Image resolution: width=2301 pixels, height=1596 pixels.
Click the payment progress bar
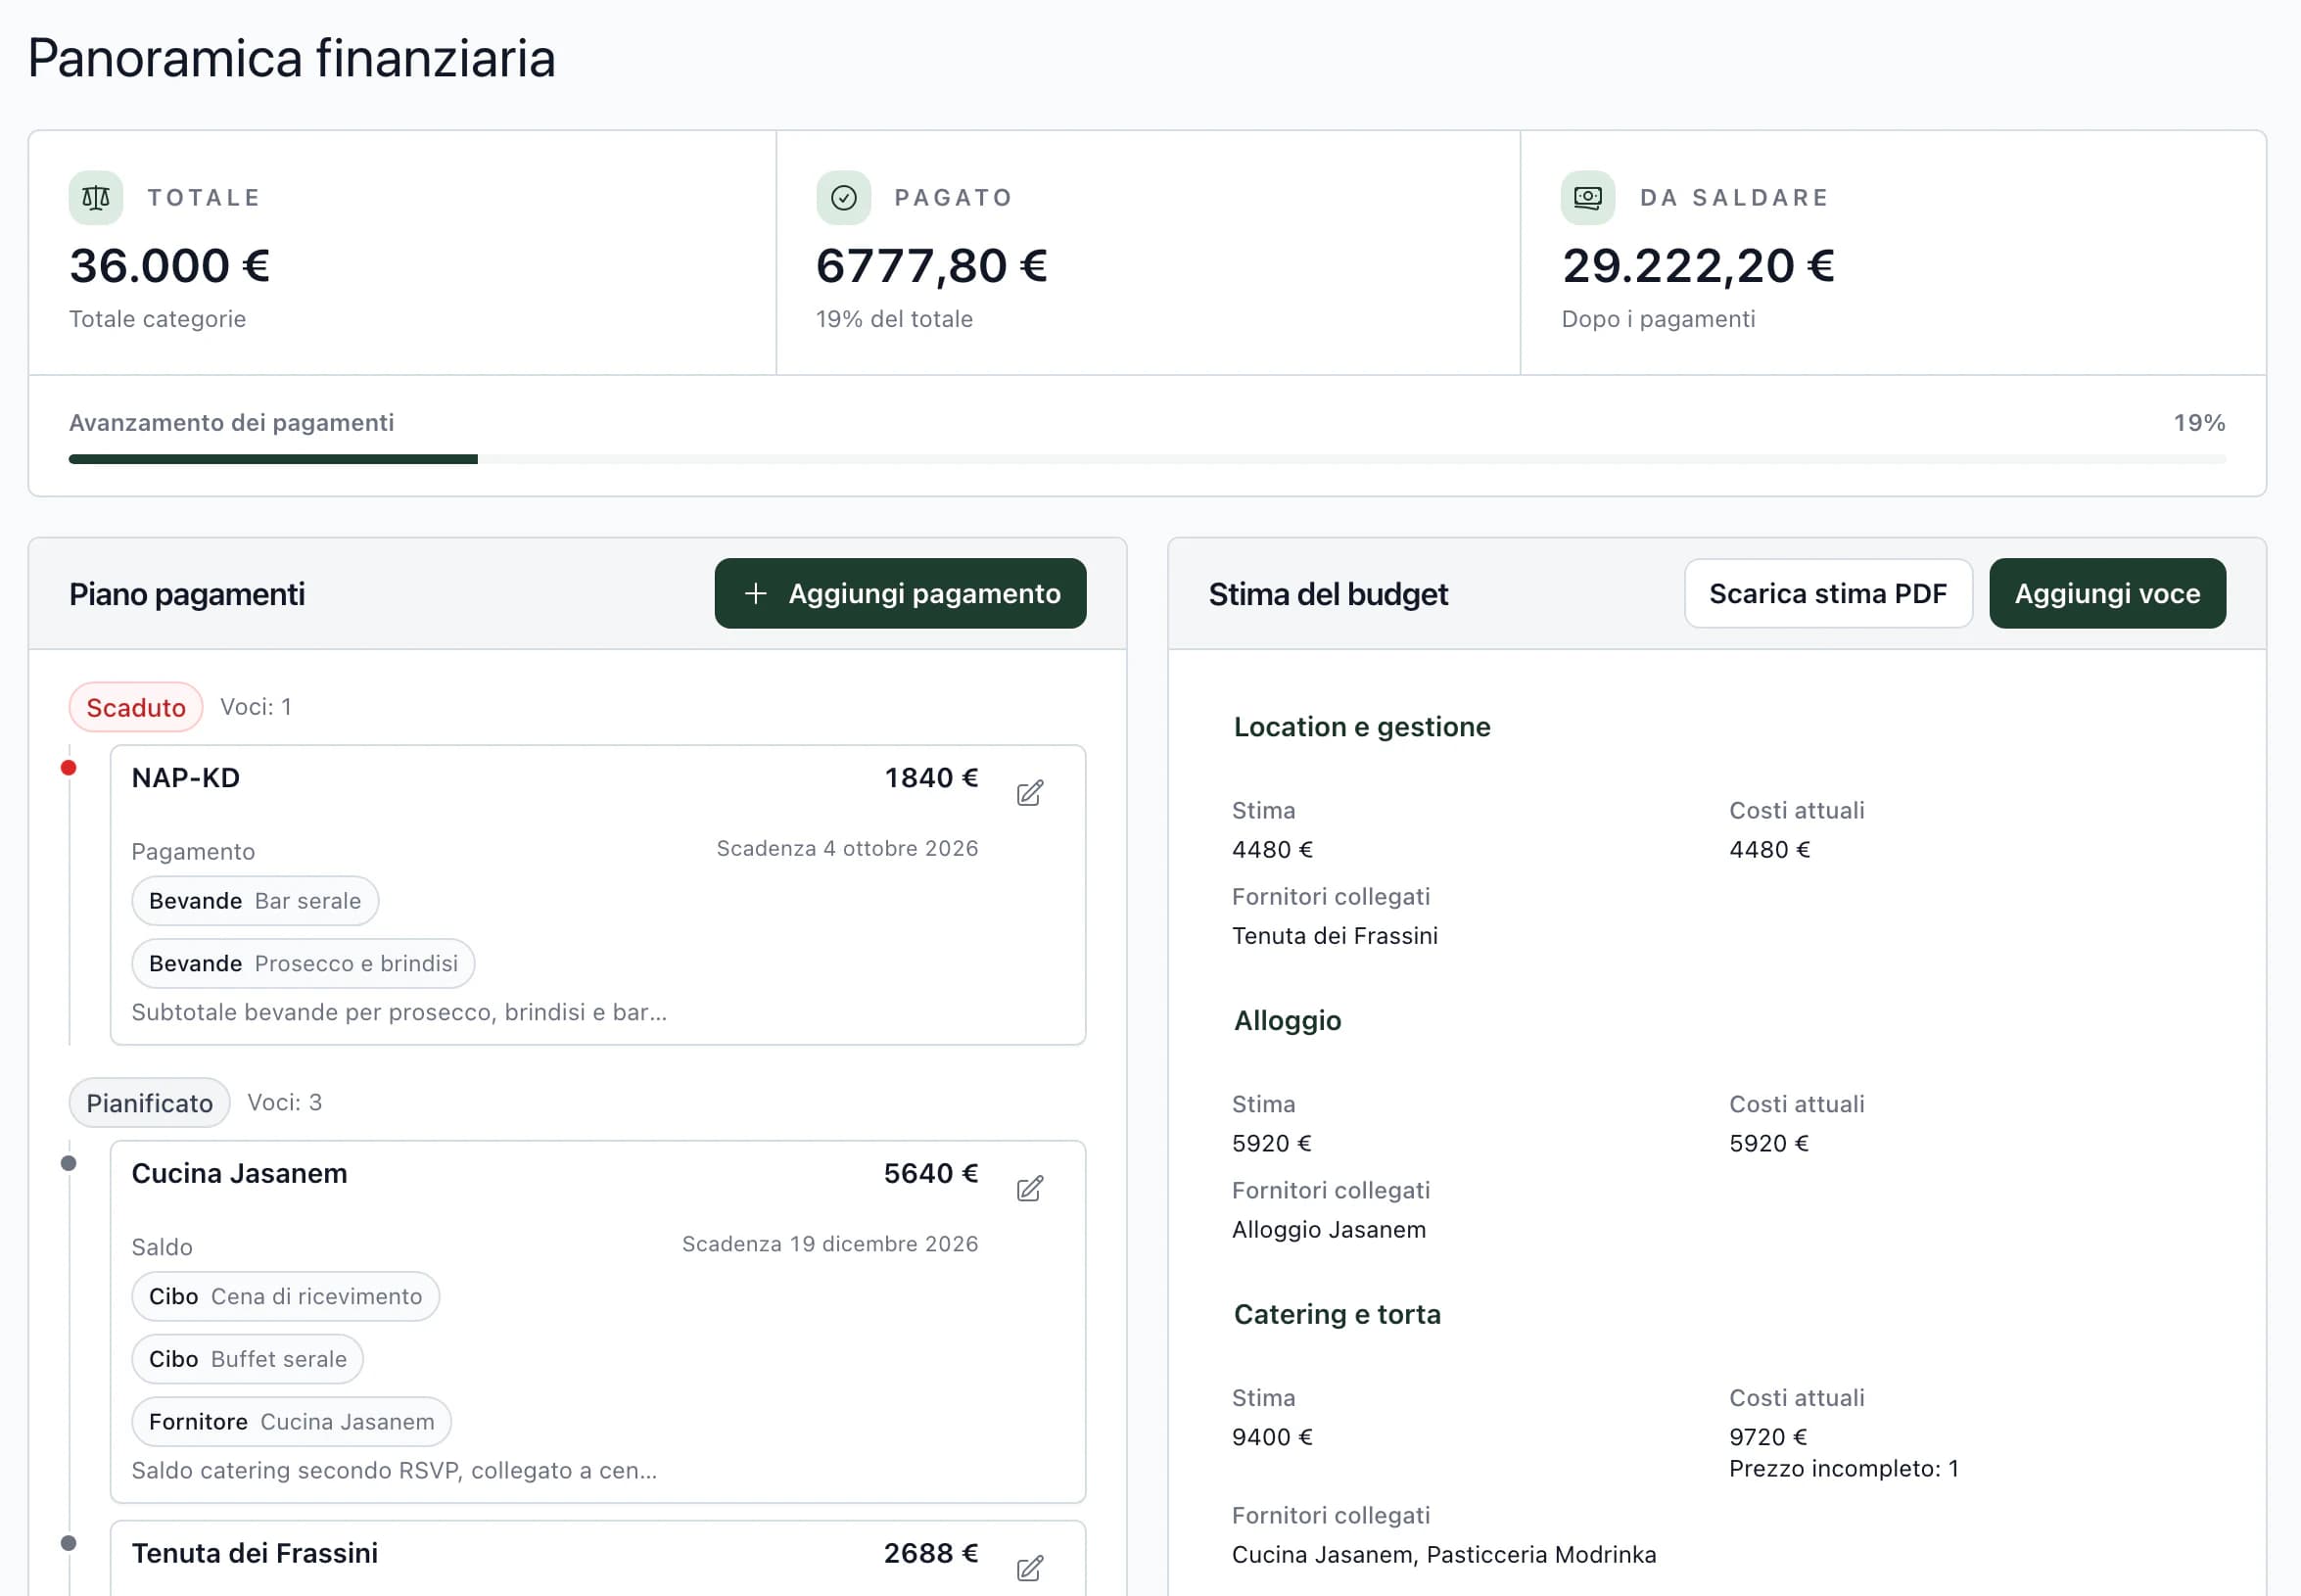[1147, 459]
